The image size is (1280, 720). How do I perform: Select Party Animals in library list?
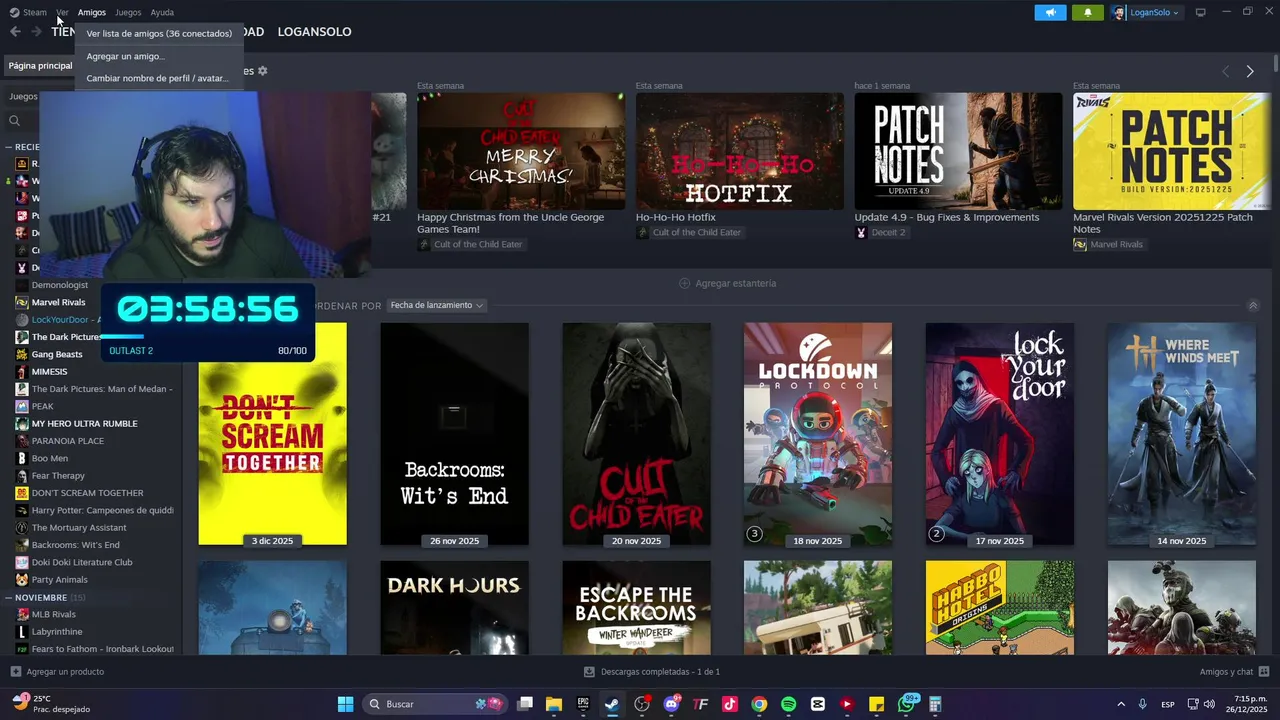[60, 579]
